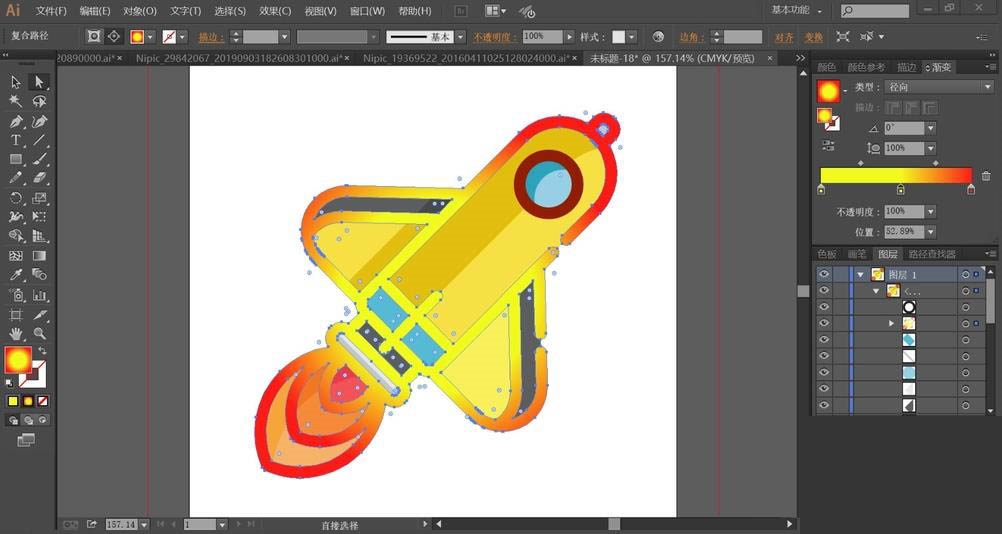Choose the Eraser tool
1002x534 pixels.
pyautogui.click(x=40, y=178)
